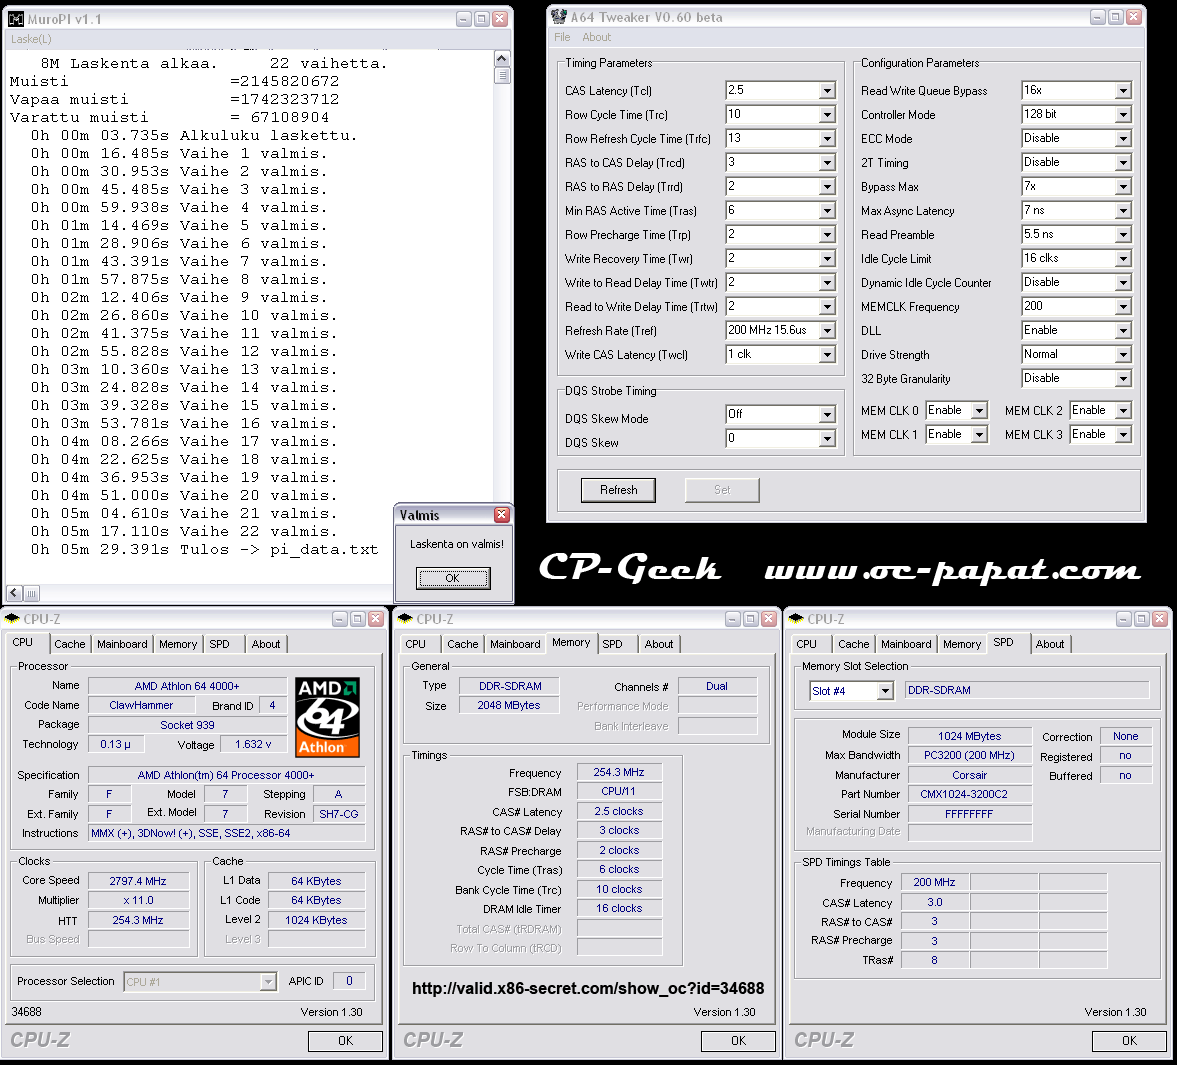1177x1065 pixels.
Task: Click OK in the rightmost CPU-Z window
Action: (1130, 1041)
